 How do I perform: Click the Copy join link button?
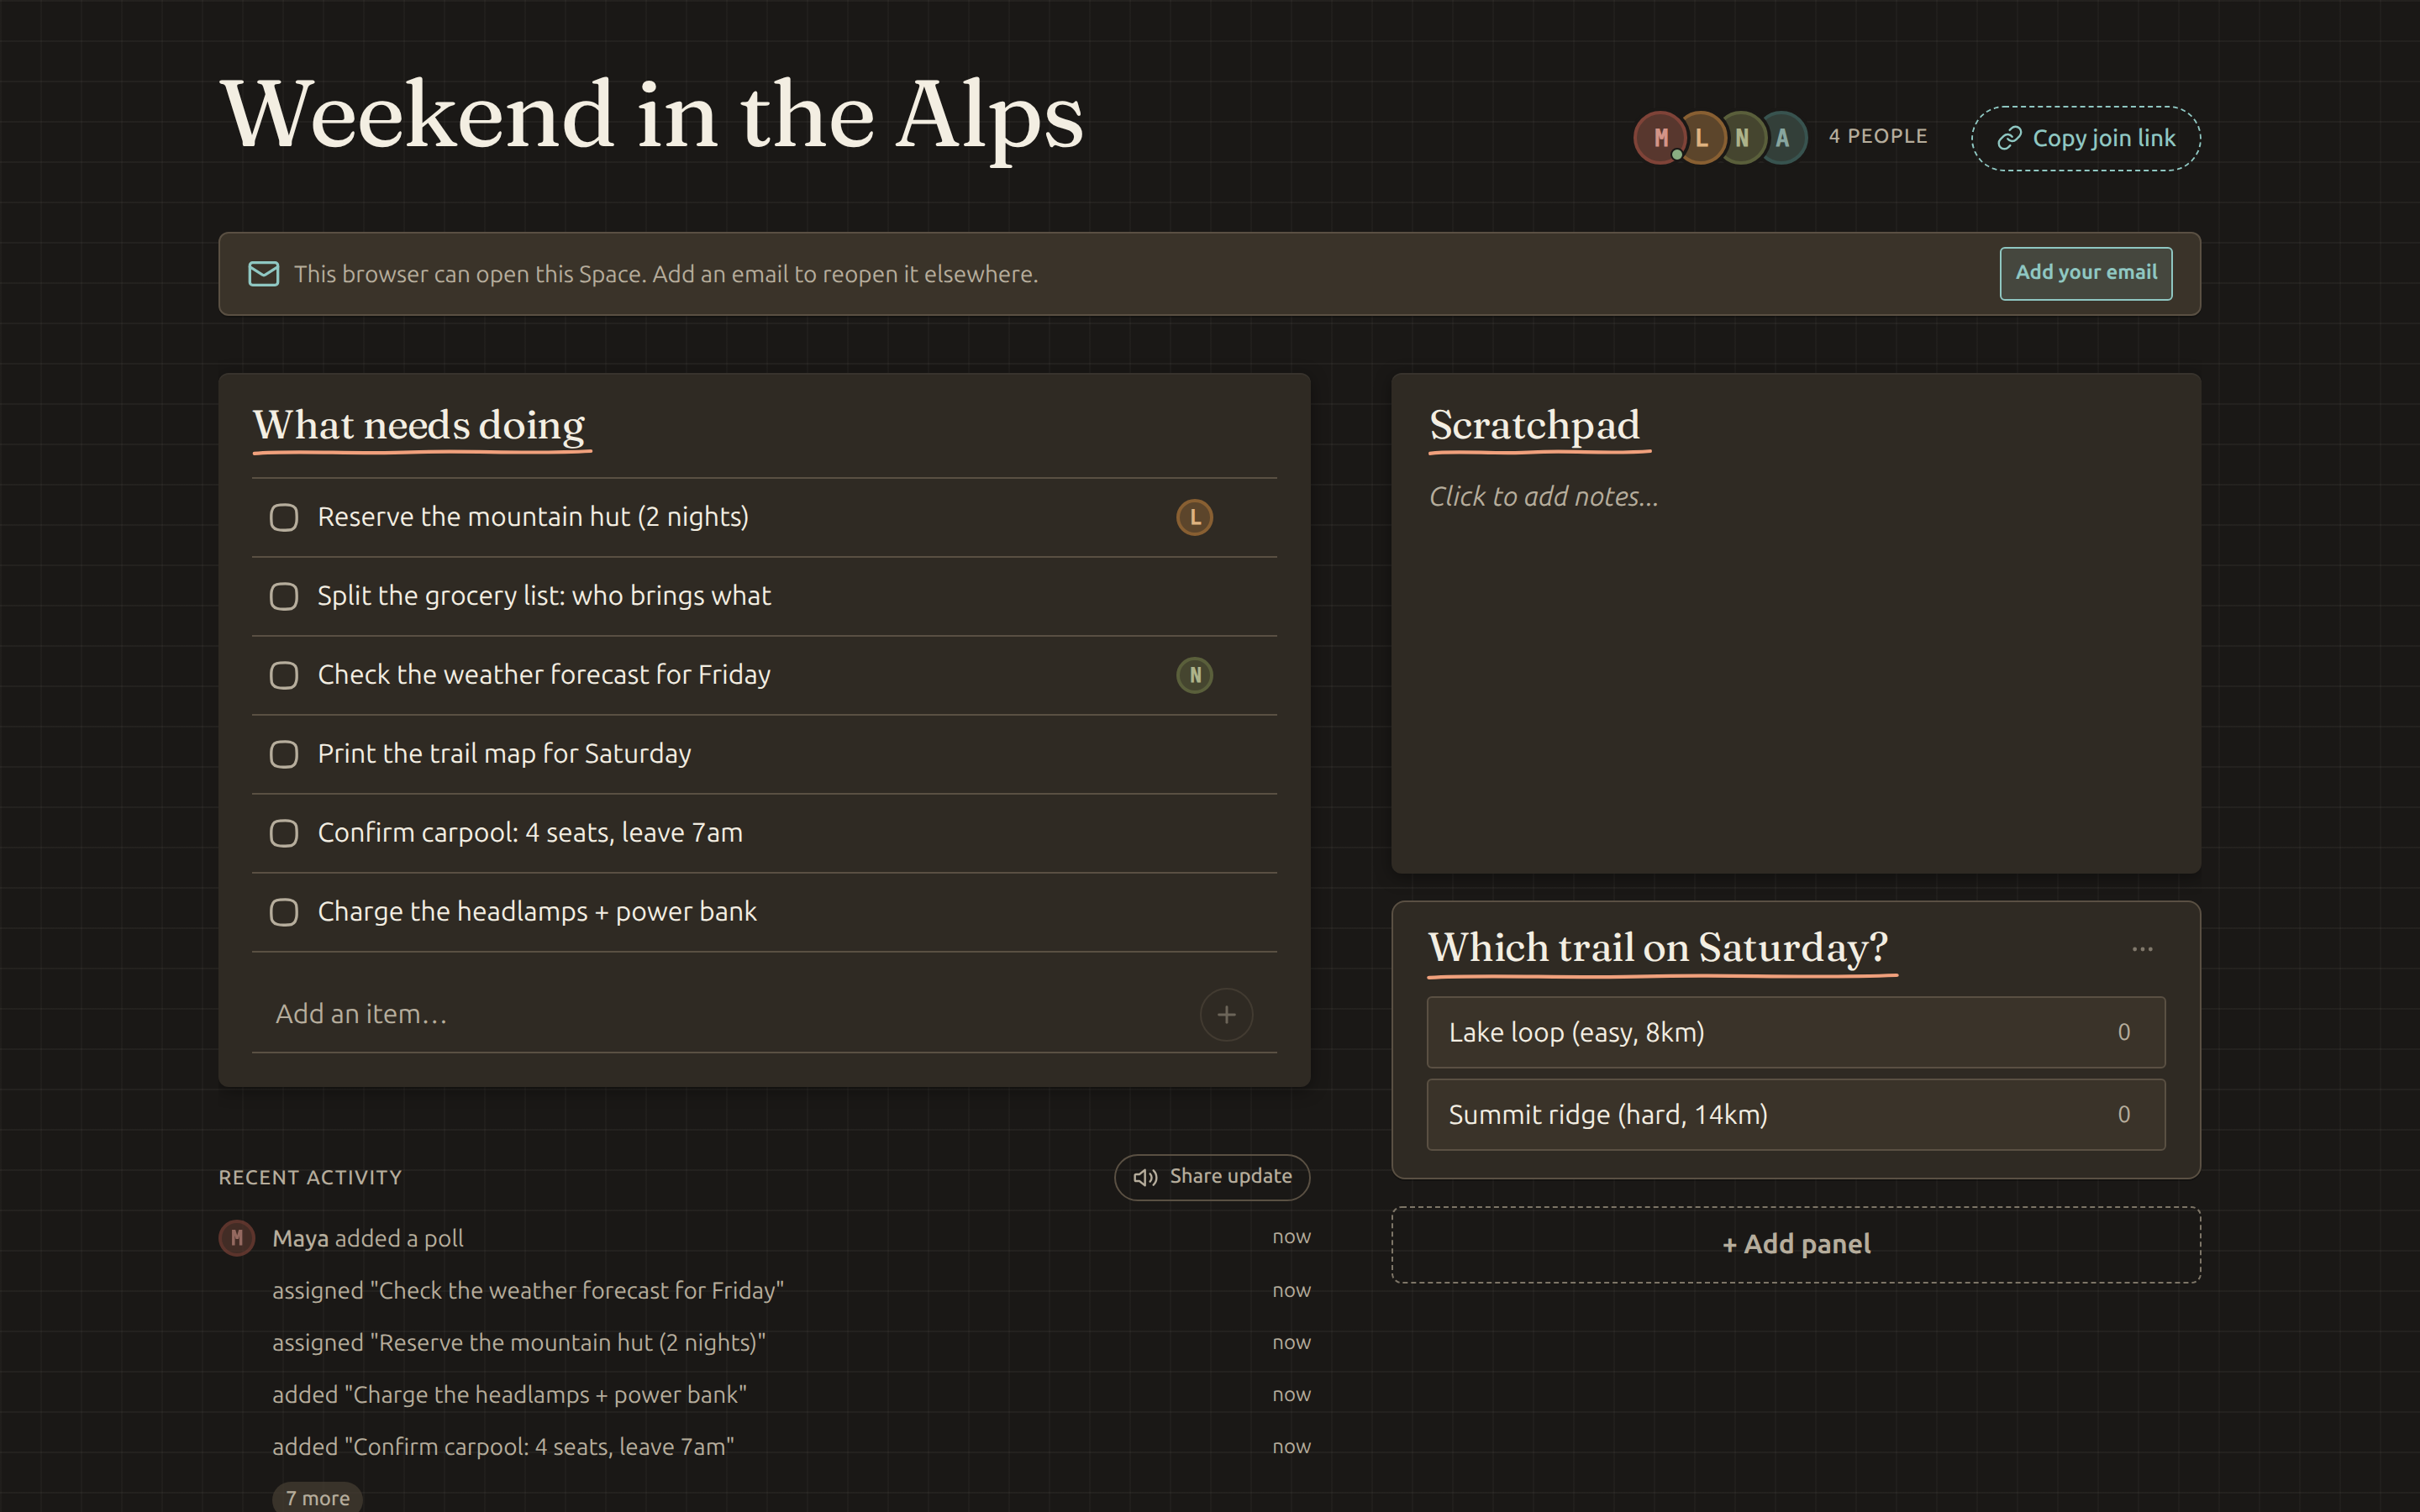[2086, 138]
